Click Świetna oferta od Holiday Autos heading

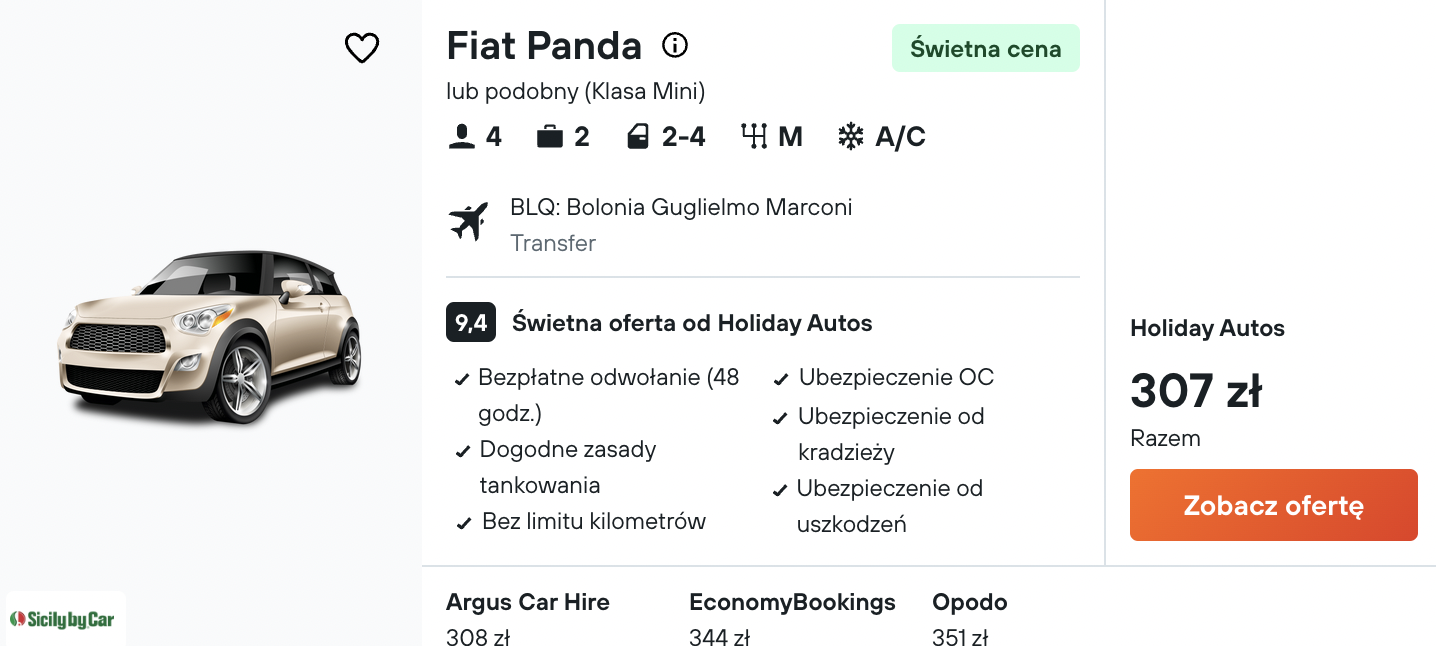tap(692, 323)
